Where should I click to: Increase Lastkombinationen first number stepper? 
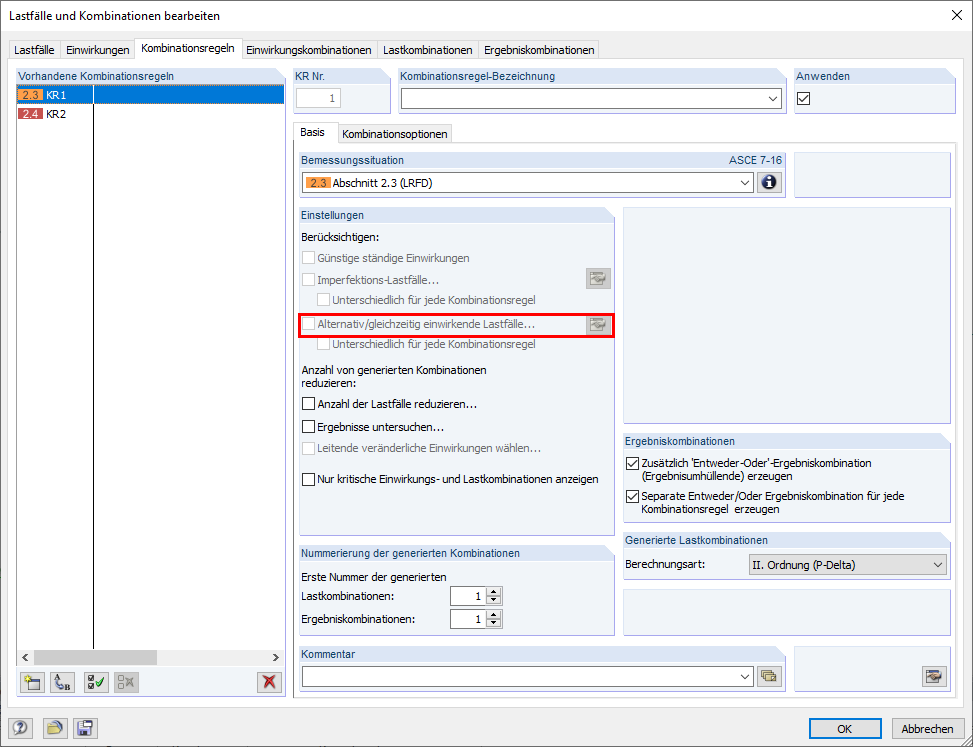(x=494, y=592)
